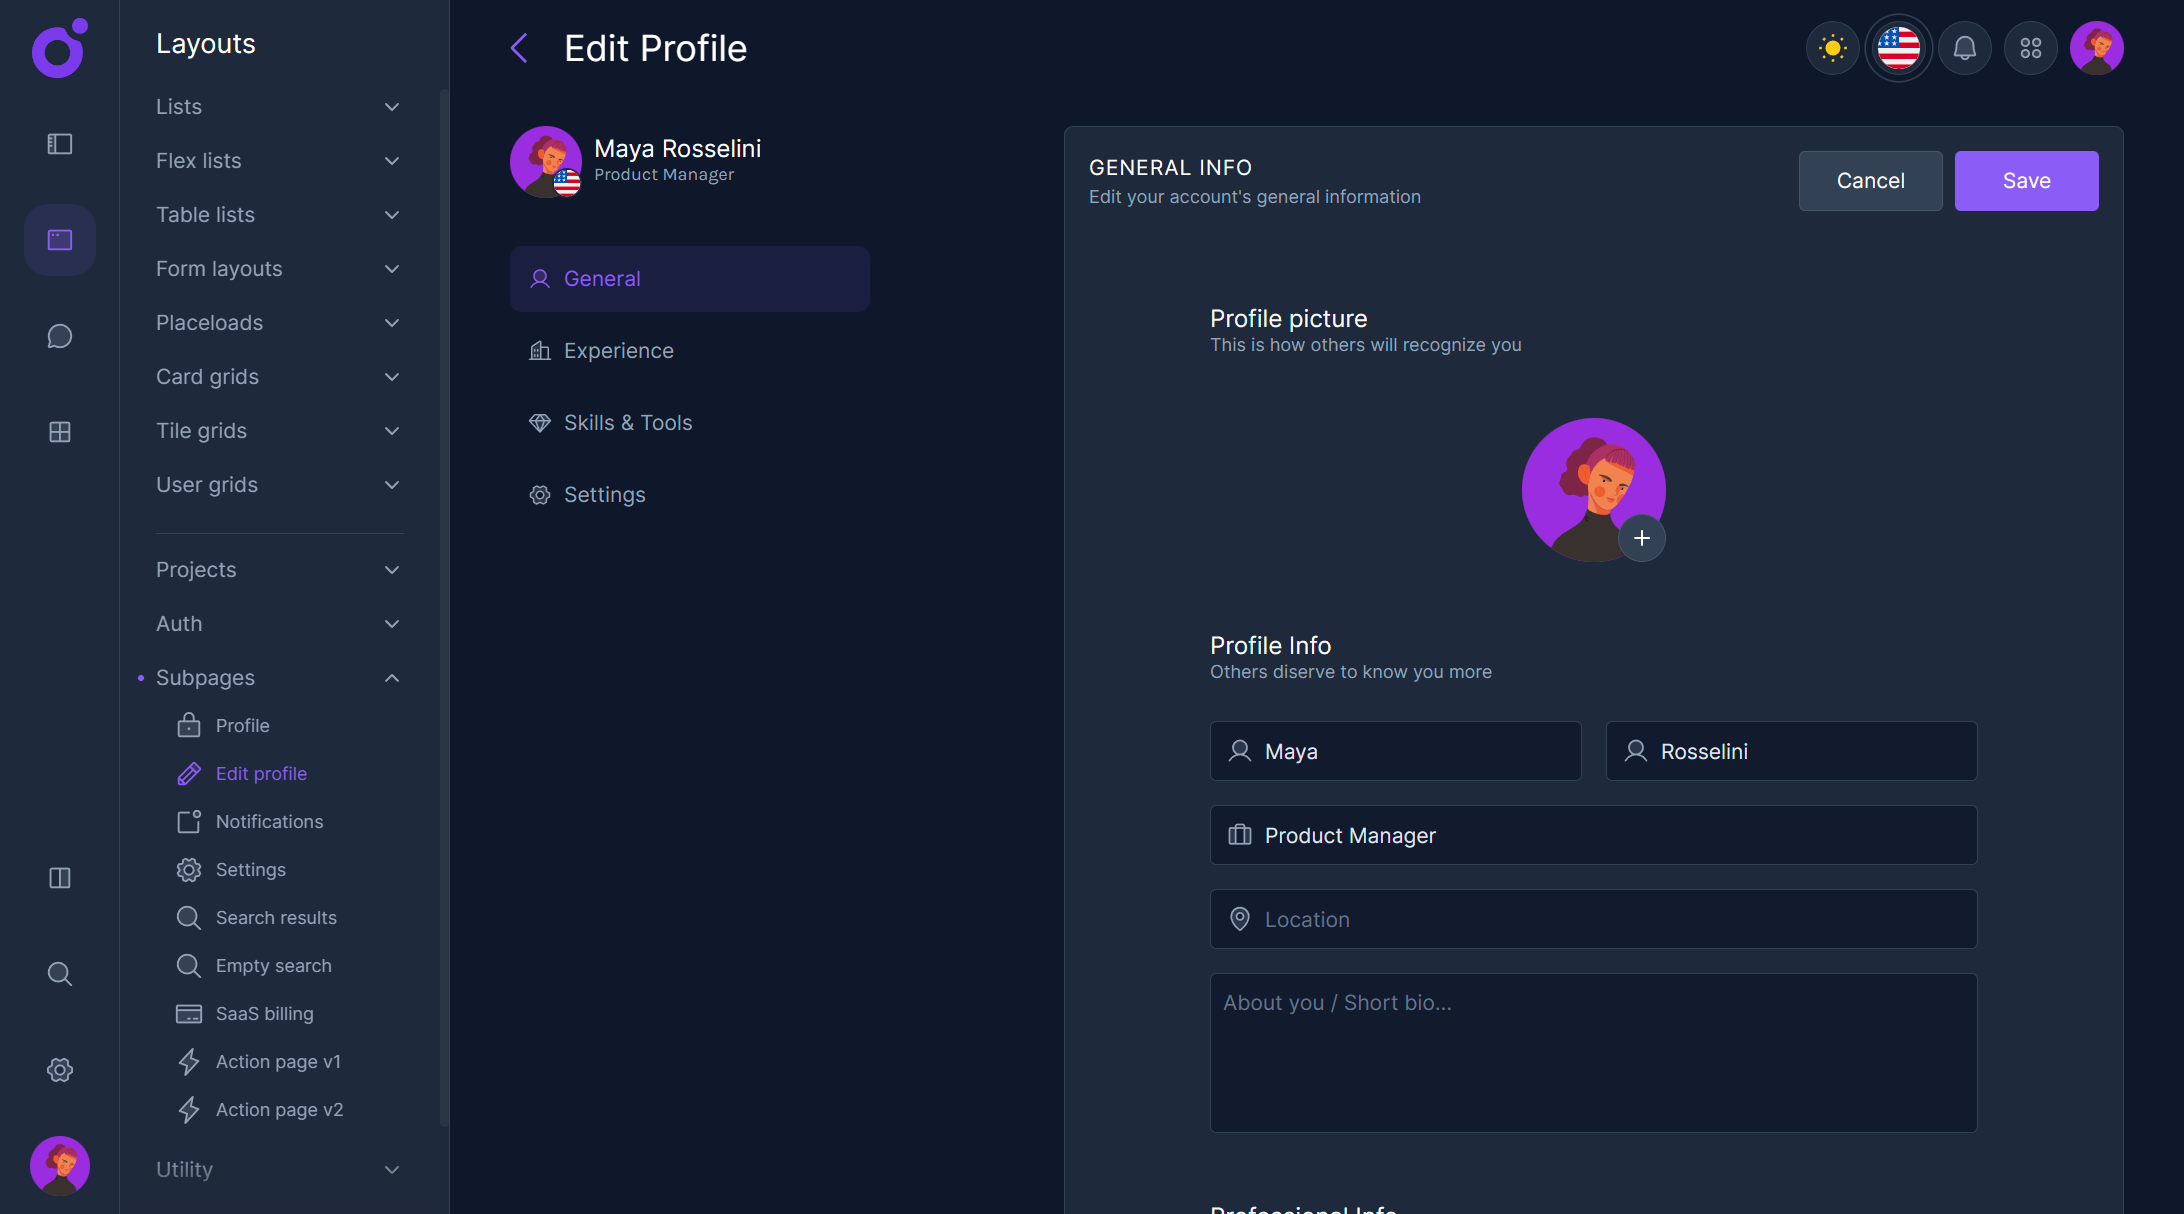Switch to the Experience tab
This screenshot has width=2184, height=1214.
pos(618,350)
